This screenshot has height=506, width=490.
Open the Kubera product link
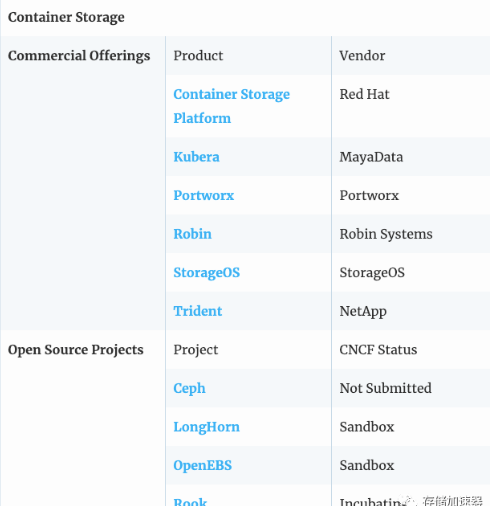coord(196,157)
